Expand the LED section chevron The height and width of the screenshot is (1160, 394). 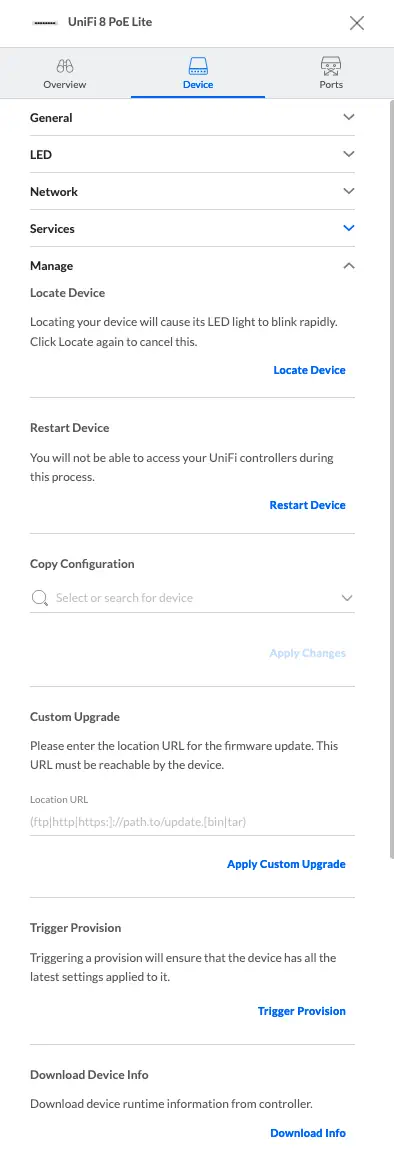point(350,154)
